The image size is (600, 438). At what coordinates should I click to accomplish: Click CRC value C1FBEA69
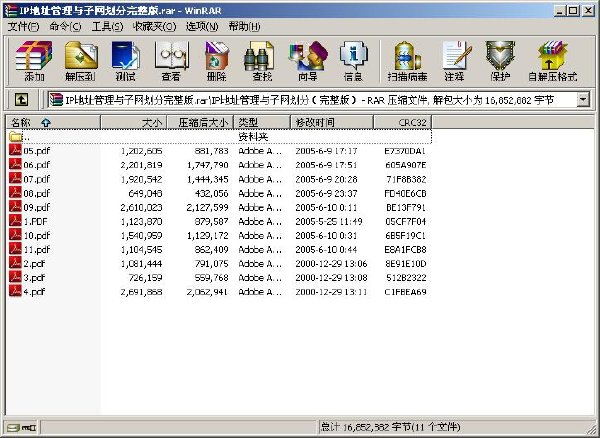405,292
